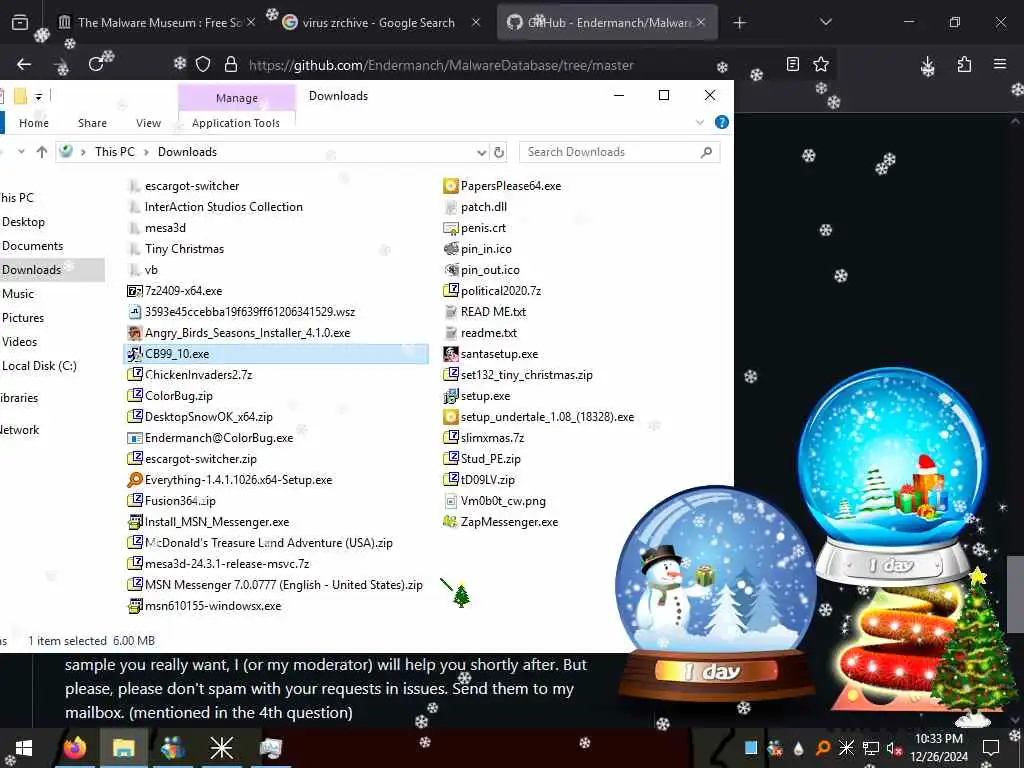Switch to virus zrchive Google Search tab
1024x768 pixels.
click(x=379, y=23)
